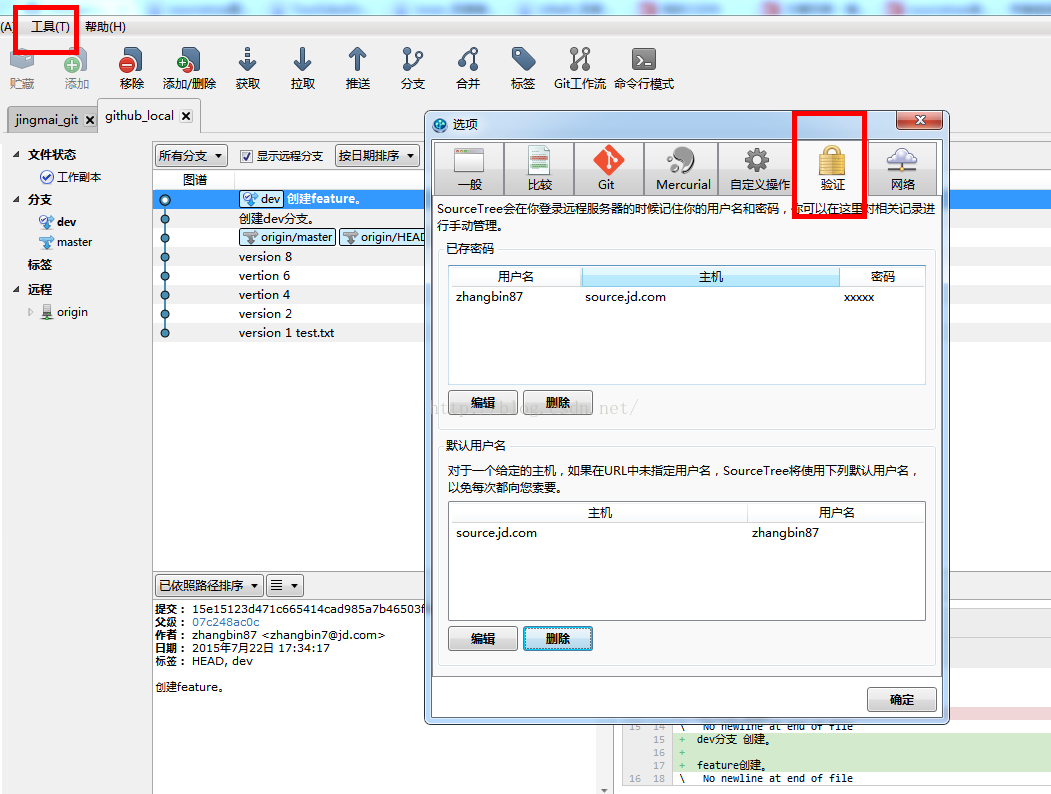Open the Sort by date (按日期排序) dropdown
Viewport: 1051px width, 794px height.
point(377,156)
